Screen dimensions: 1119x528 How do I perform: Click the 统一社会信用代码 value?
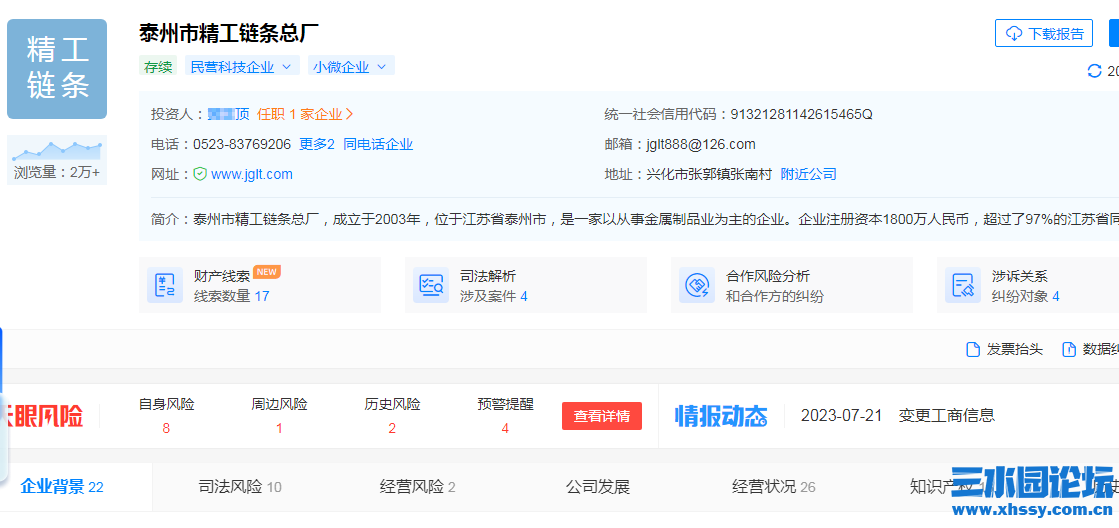[x=800, y=114]
